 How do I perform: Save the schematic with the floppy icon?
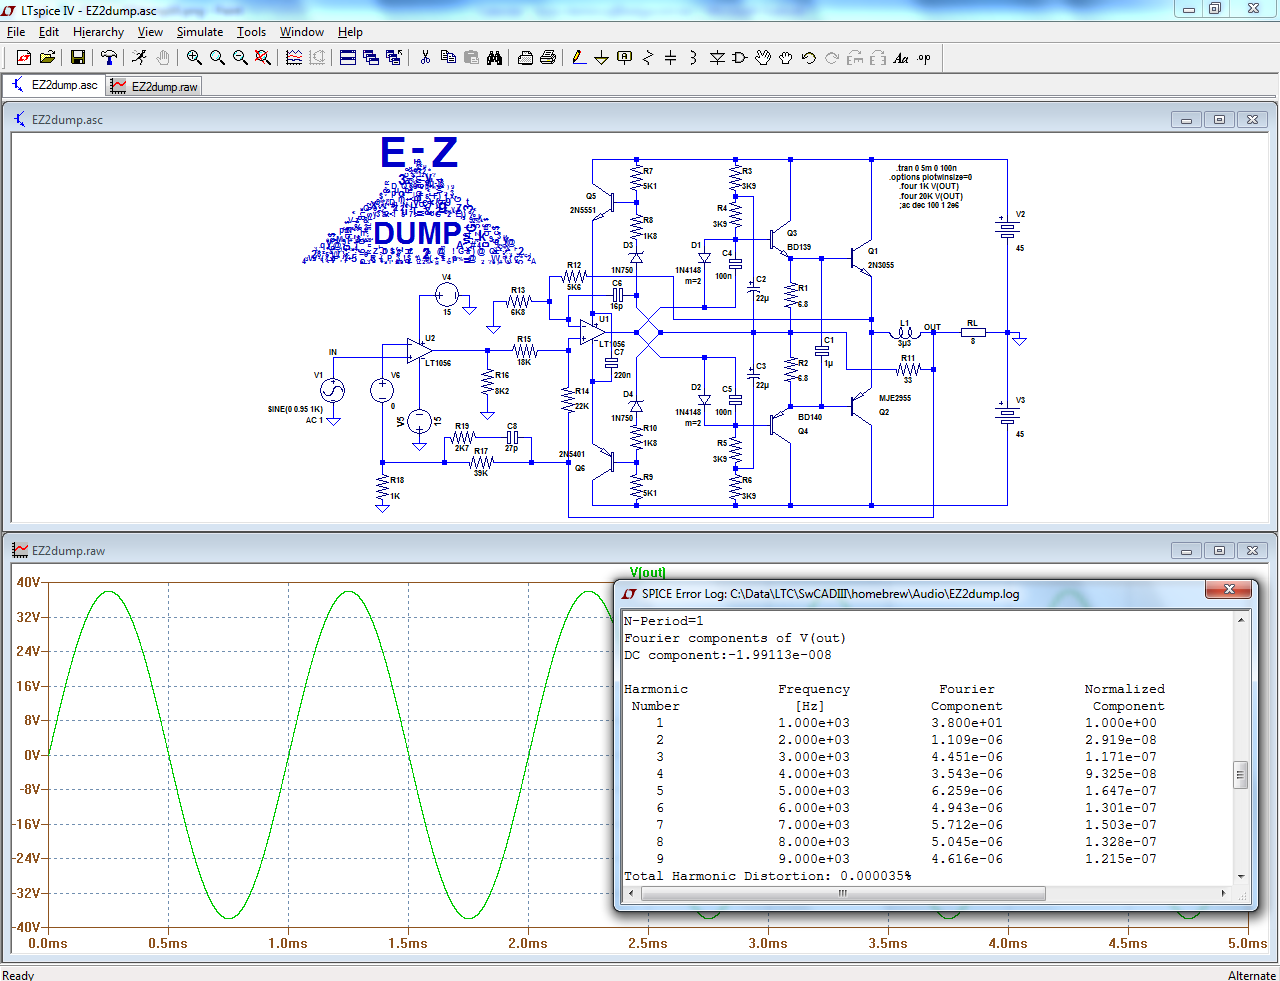78,58
